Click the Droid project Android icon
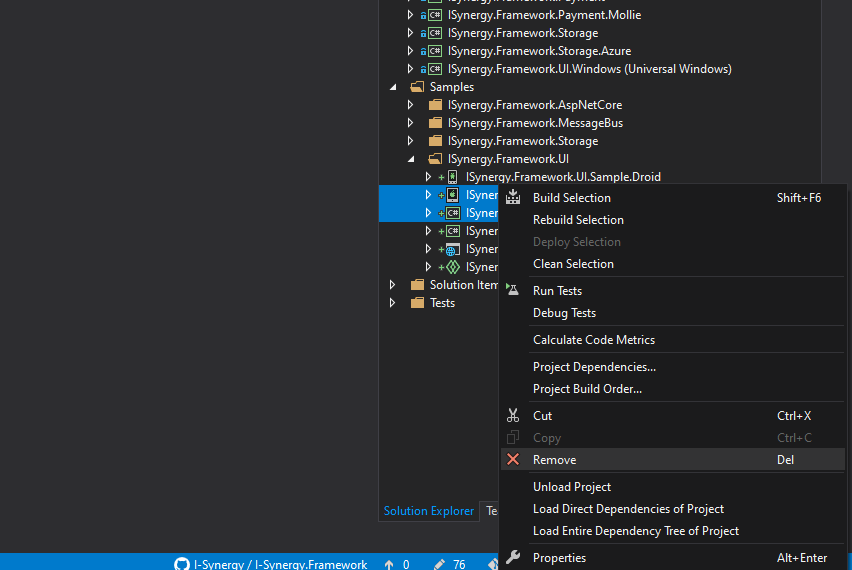Image resolution: width=852 pixels, height=570 pixels. point(452,177)
